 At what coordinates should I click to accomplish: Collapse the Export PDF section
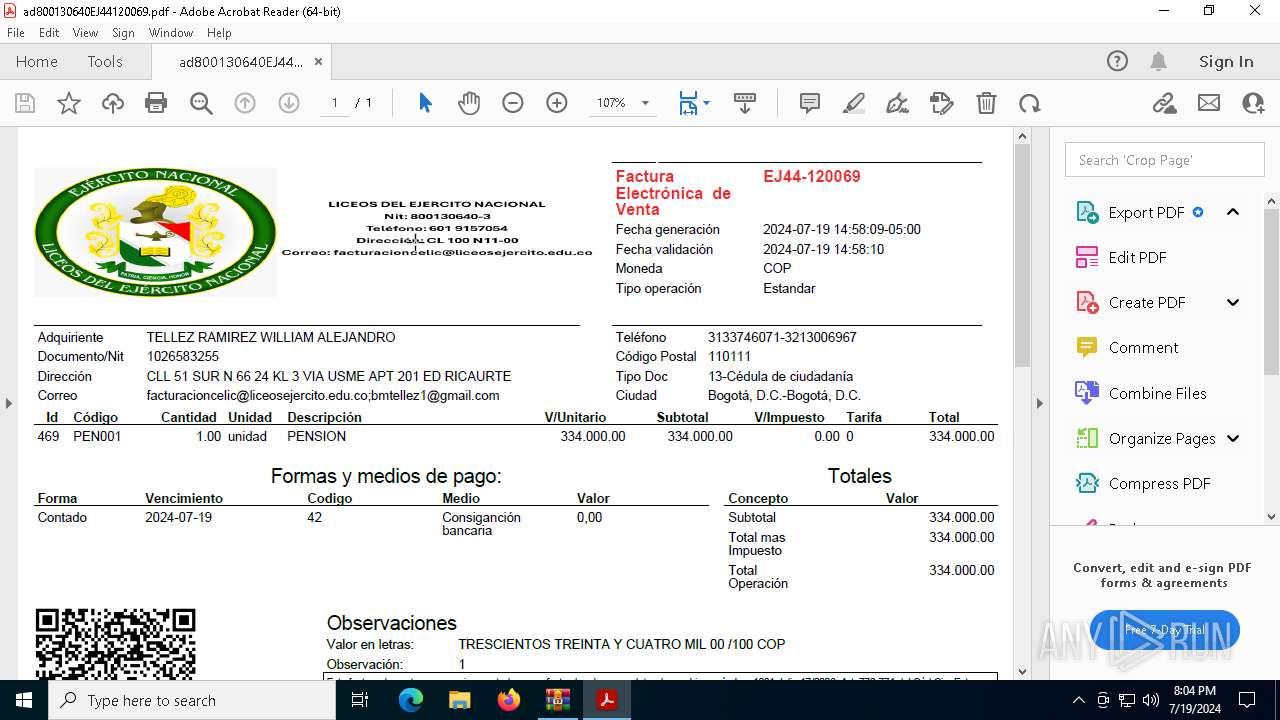(x=1233, y=212)
